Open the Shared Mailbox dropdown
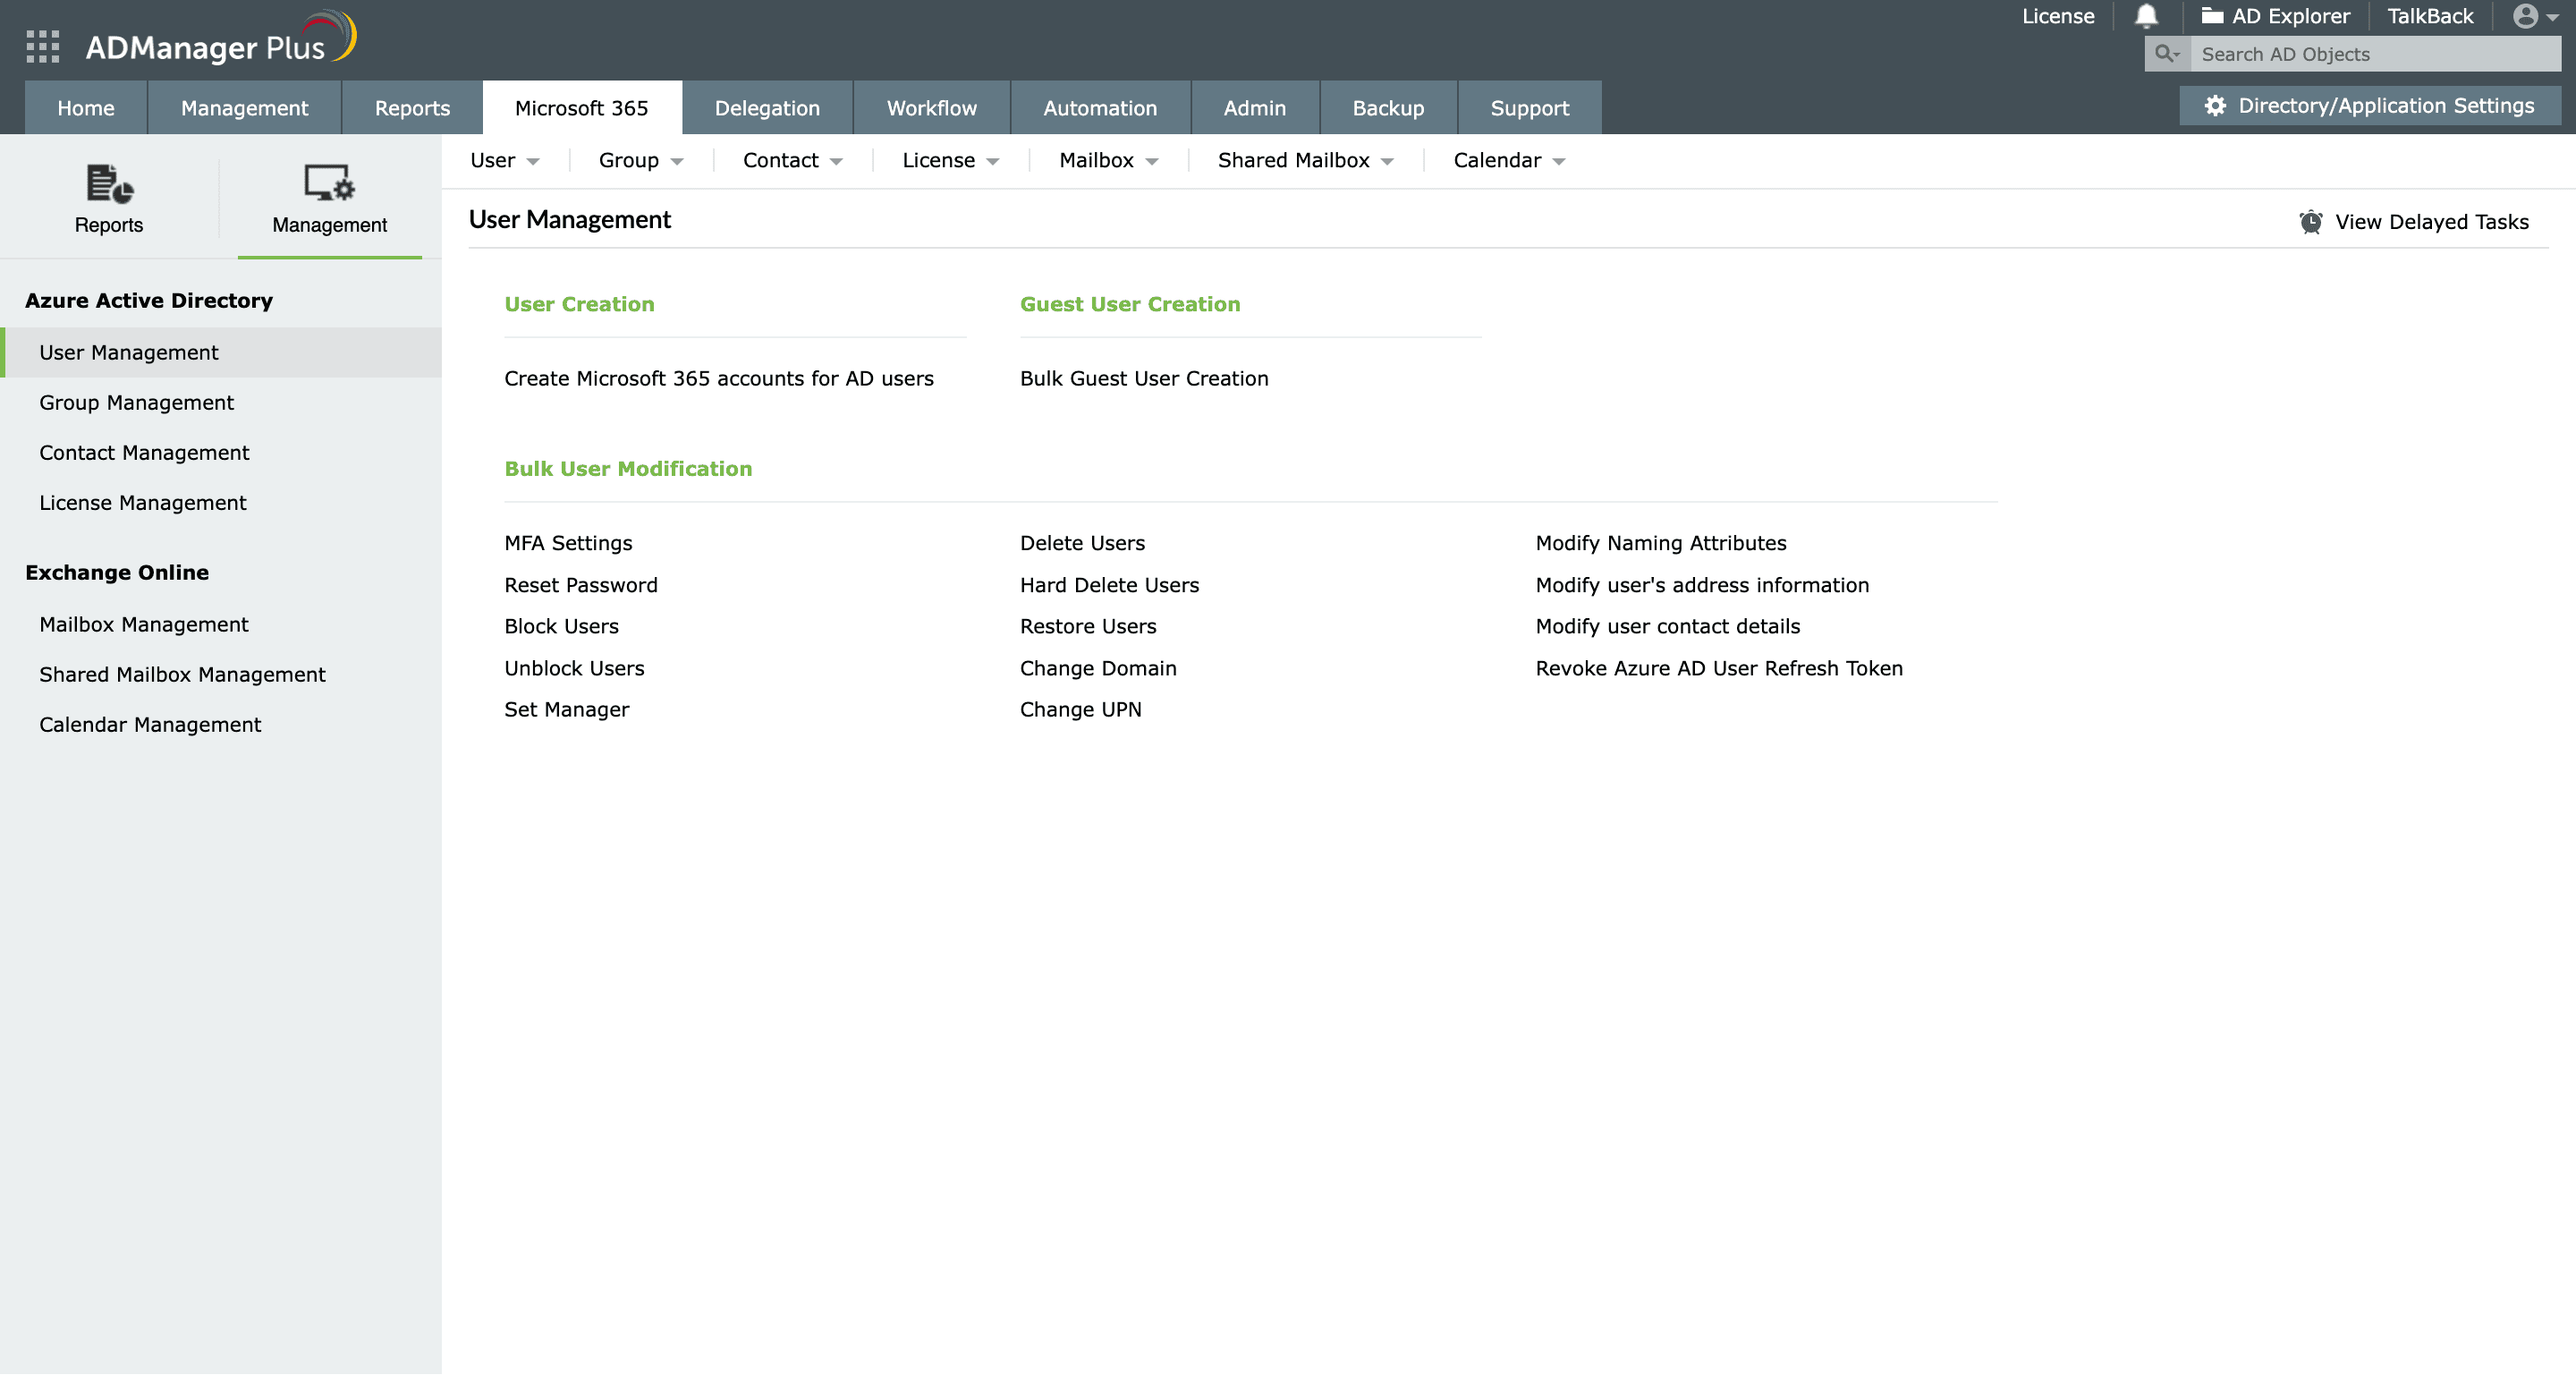 tap(1304, 160)
